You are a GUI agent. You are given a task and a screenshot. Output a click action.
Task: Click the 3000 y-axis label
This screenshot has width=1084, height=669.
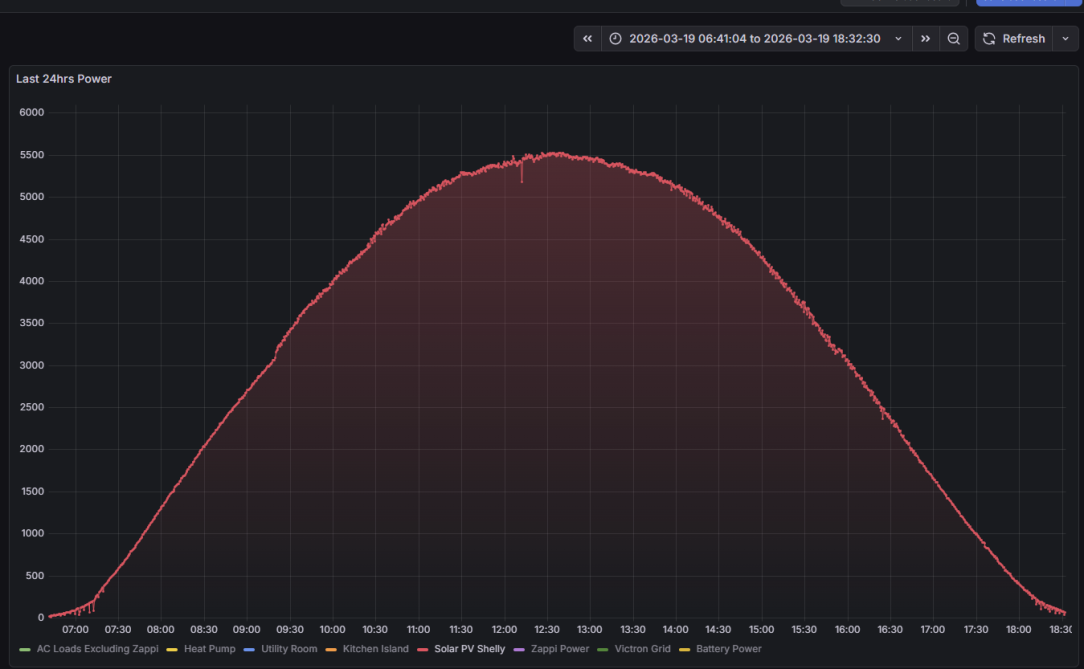pos(32,365)
